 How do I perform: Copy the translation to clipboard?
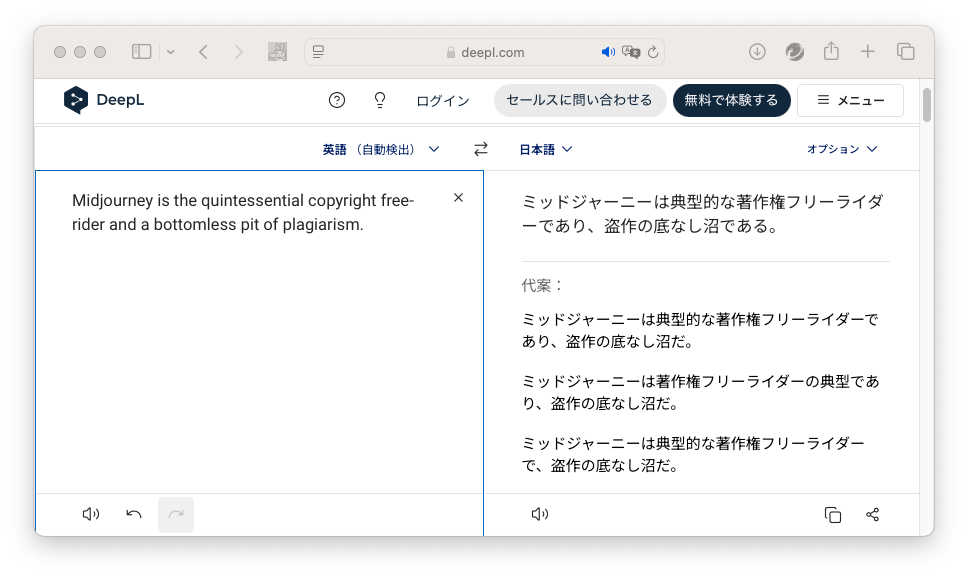[x=833, y=514]
